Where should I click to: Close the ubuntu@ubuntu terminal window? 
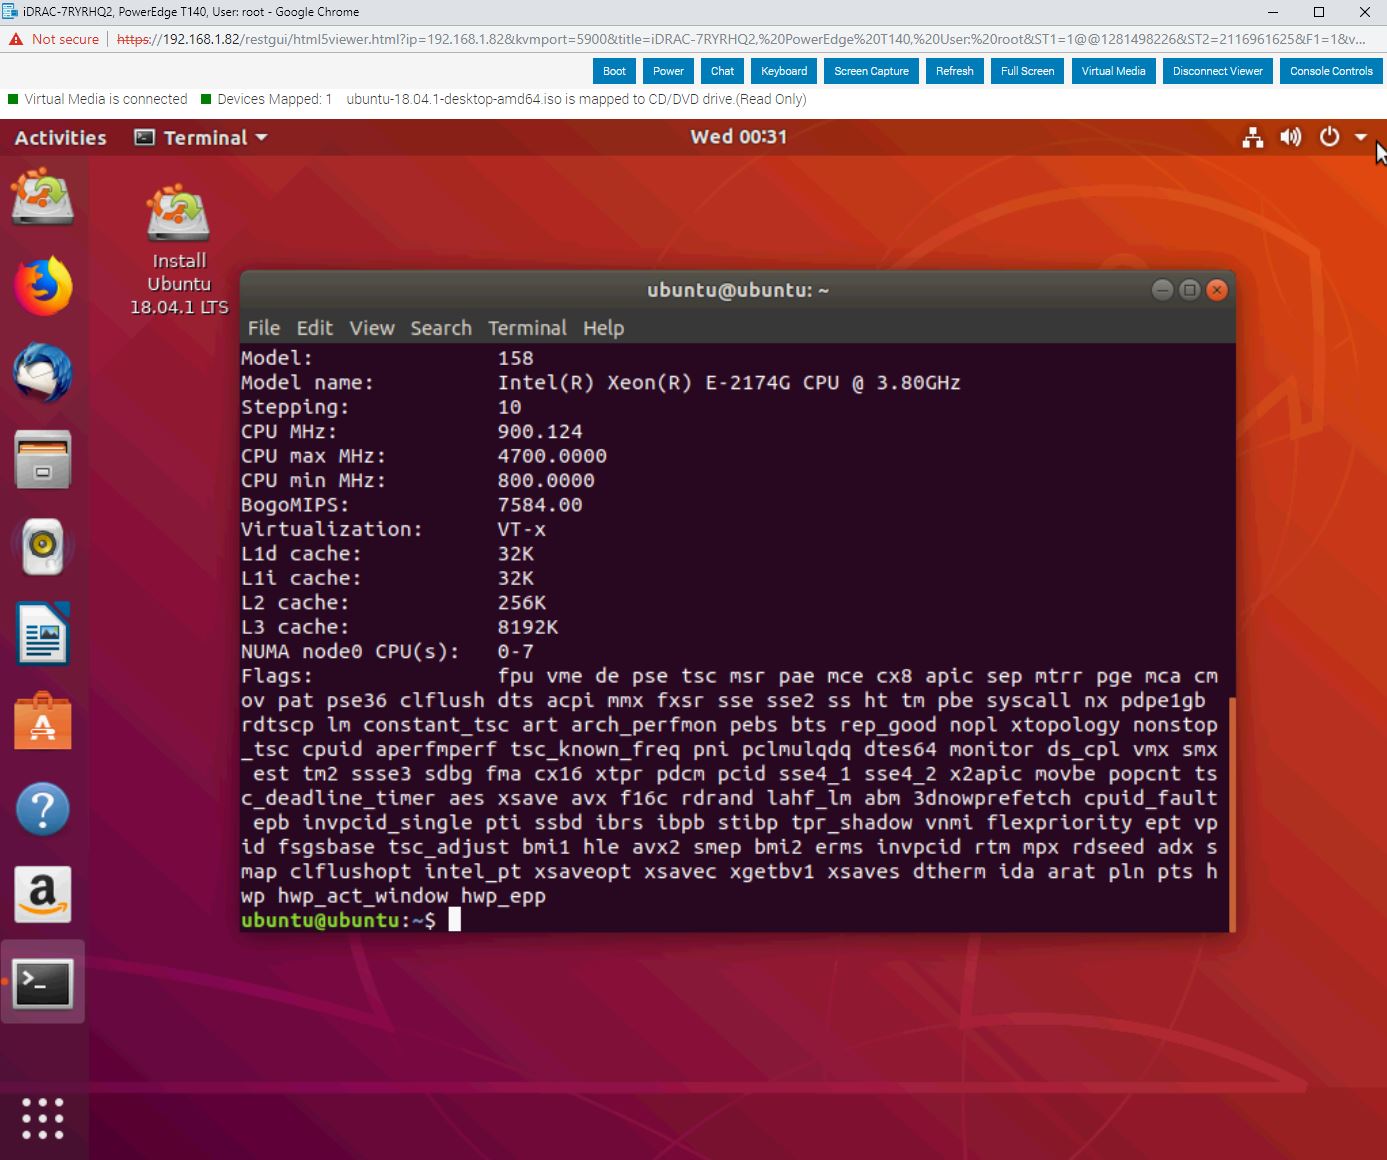pyautogui.click(x=1217, y=290)
